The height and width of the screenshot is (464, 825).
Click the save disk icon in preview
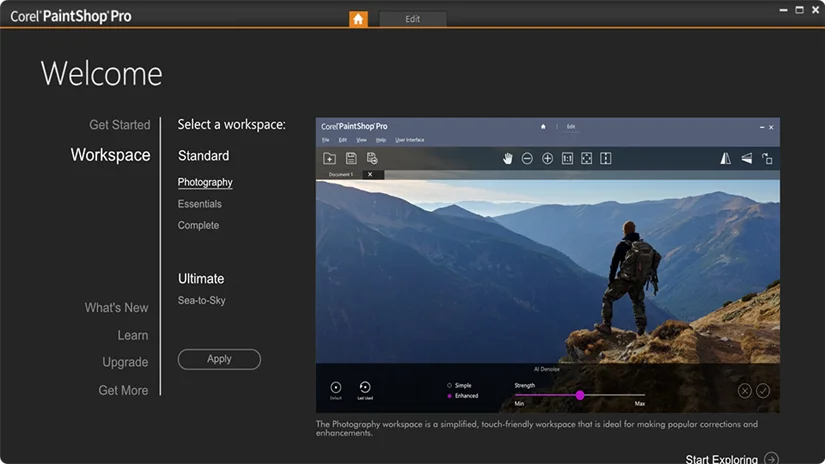(x=351, y=158)
